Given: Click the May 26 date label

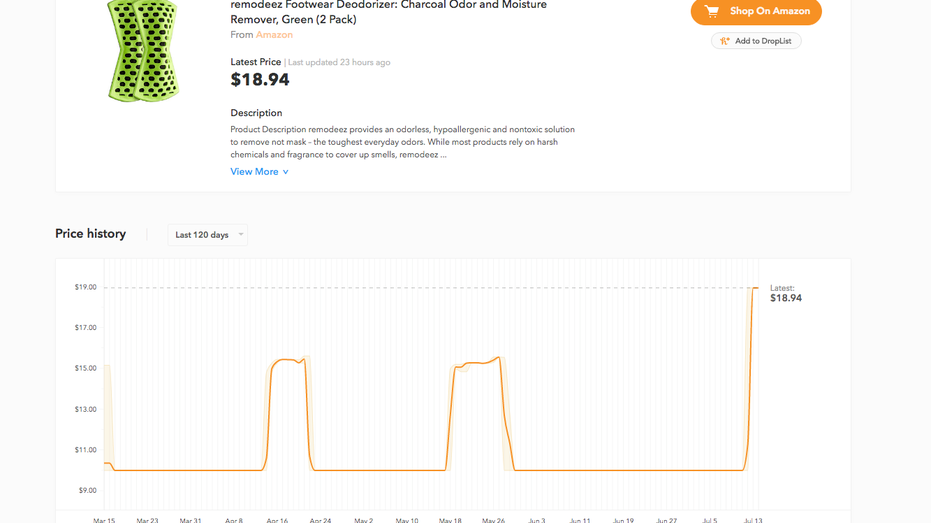Looking at the screenshot, I should point(493,520).
